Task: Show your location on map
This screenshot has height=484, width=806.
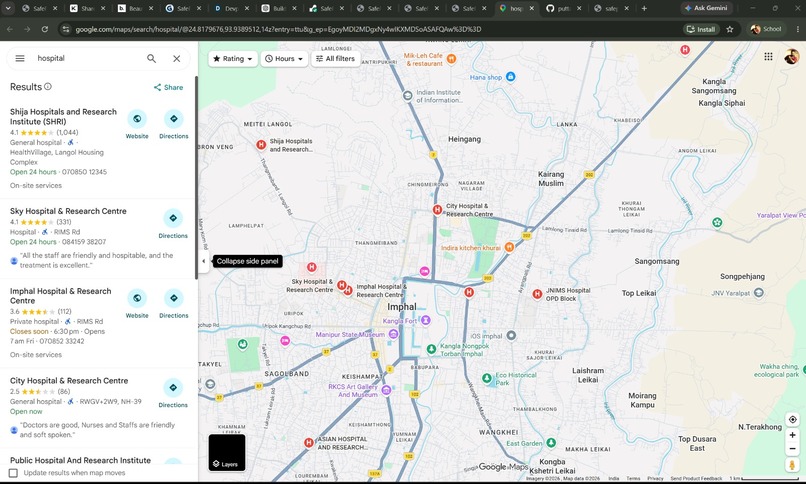Action: 792,419
